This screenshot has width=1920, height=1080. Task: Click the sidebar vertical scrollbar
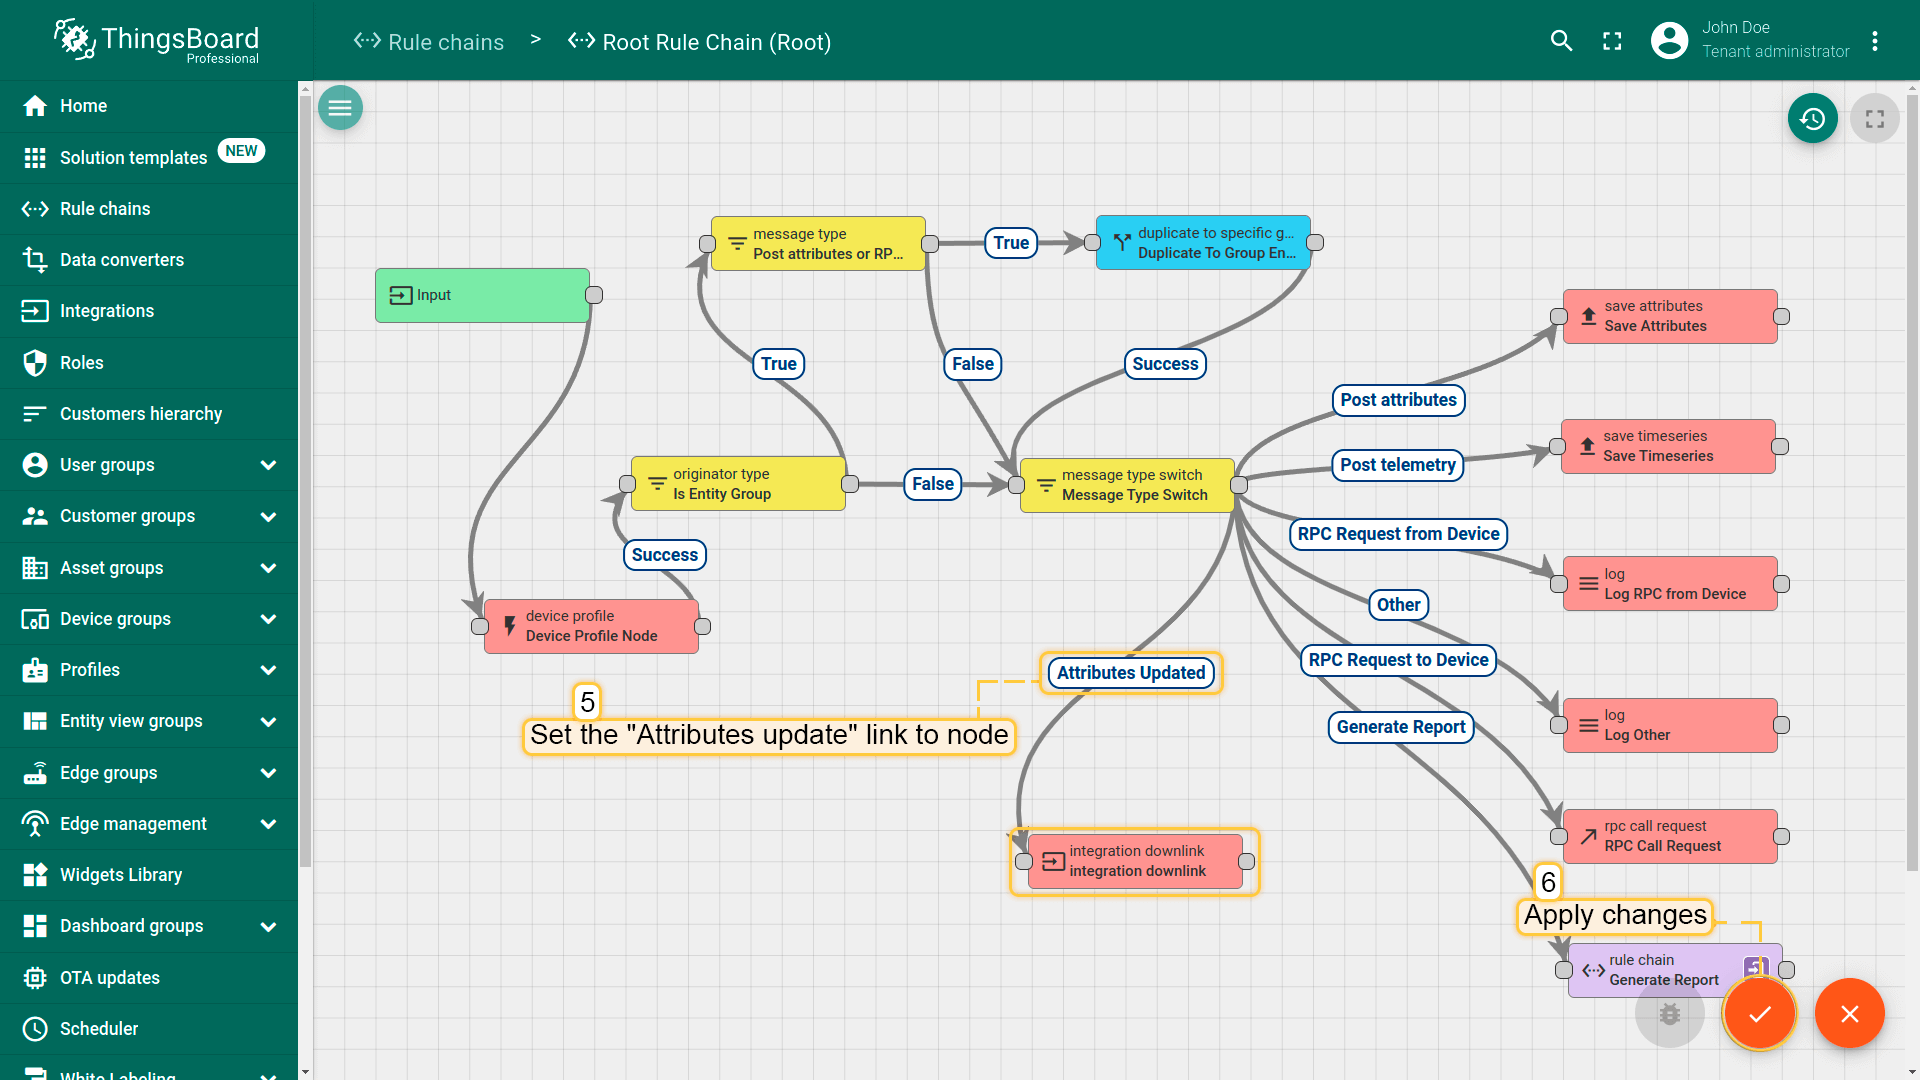point(305,480)
